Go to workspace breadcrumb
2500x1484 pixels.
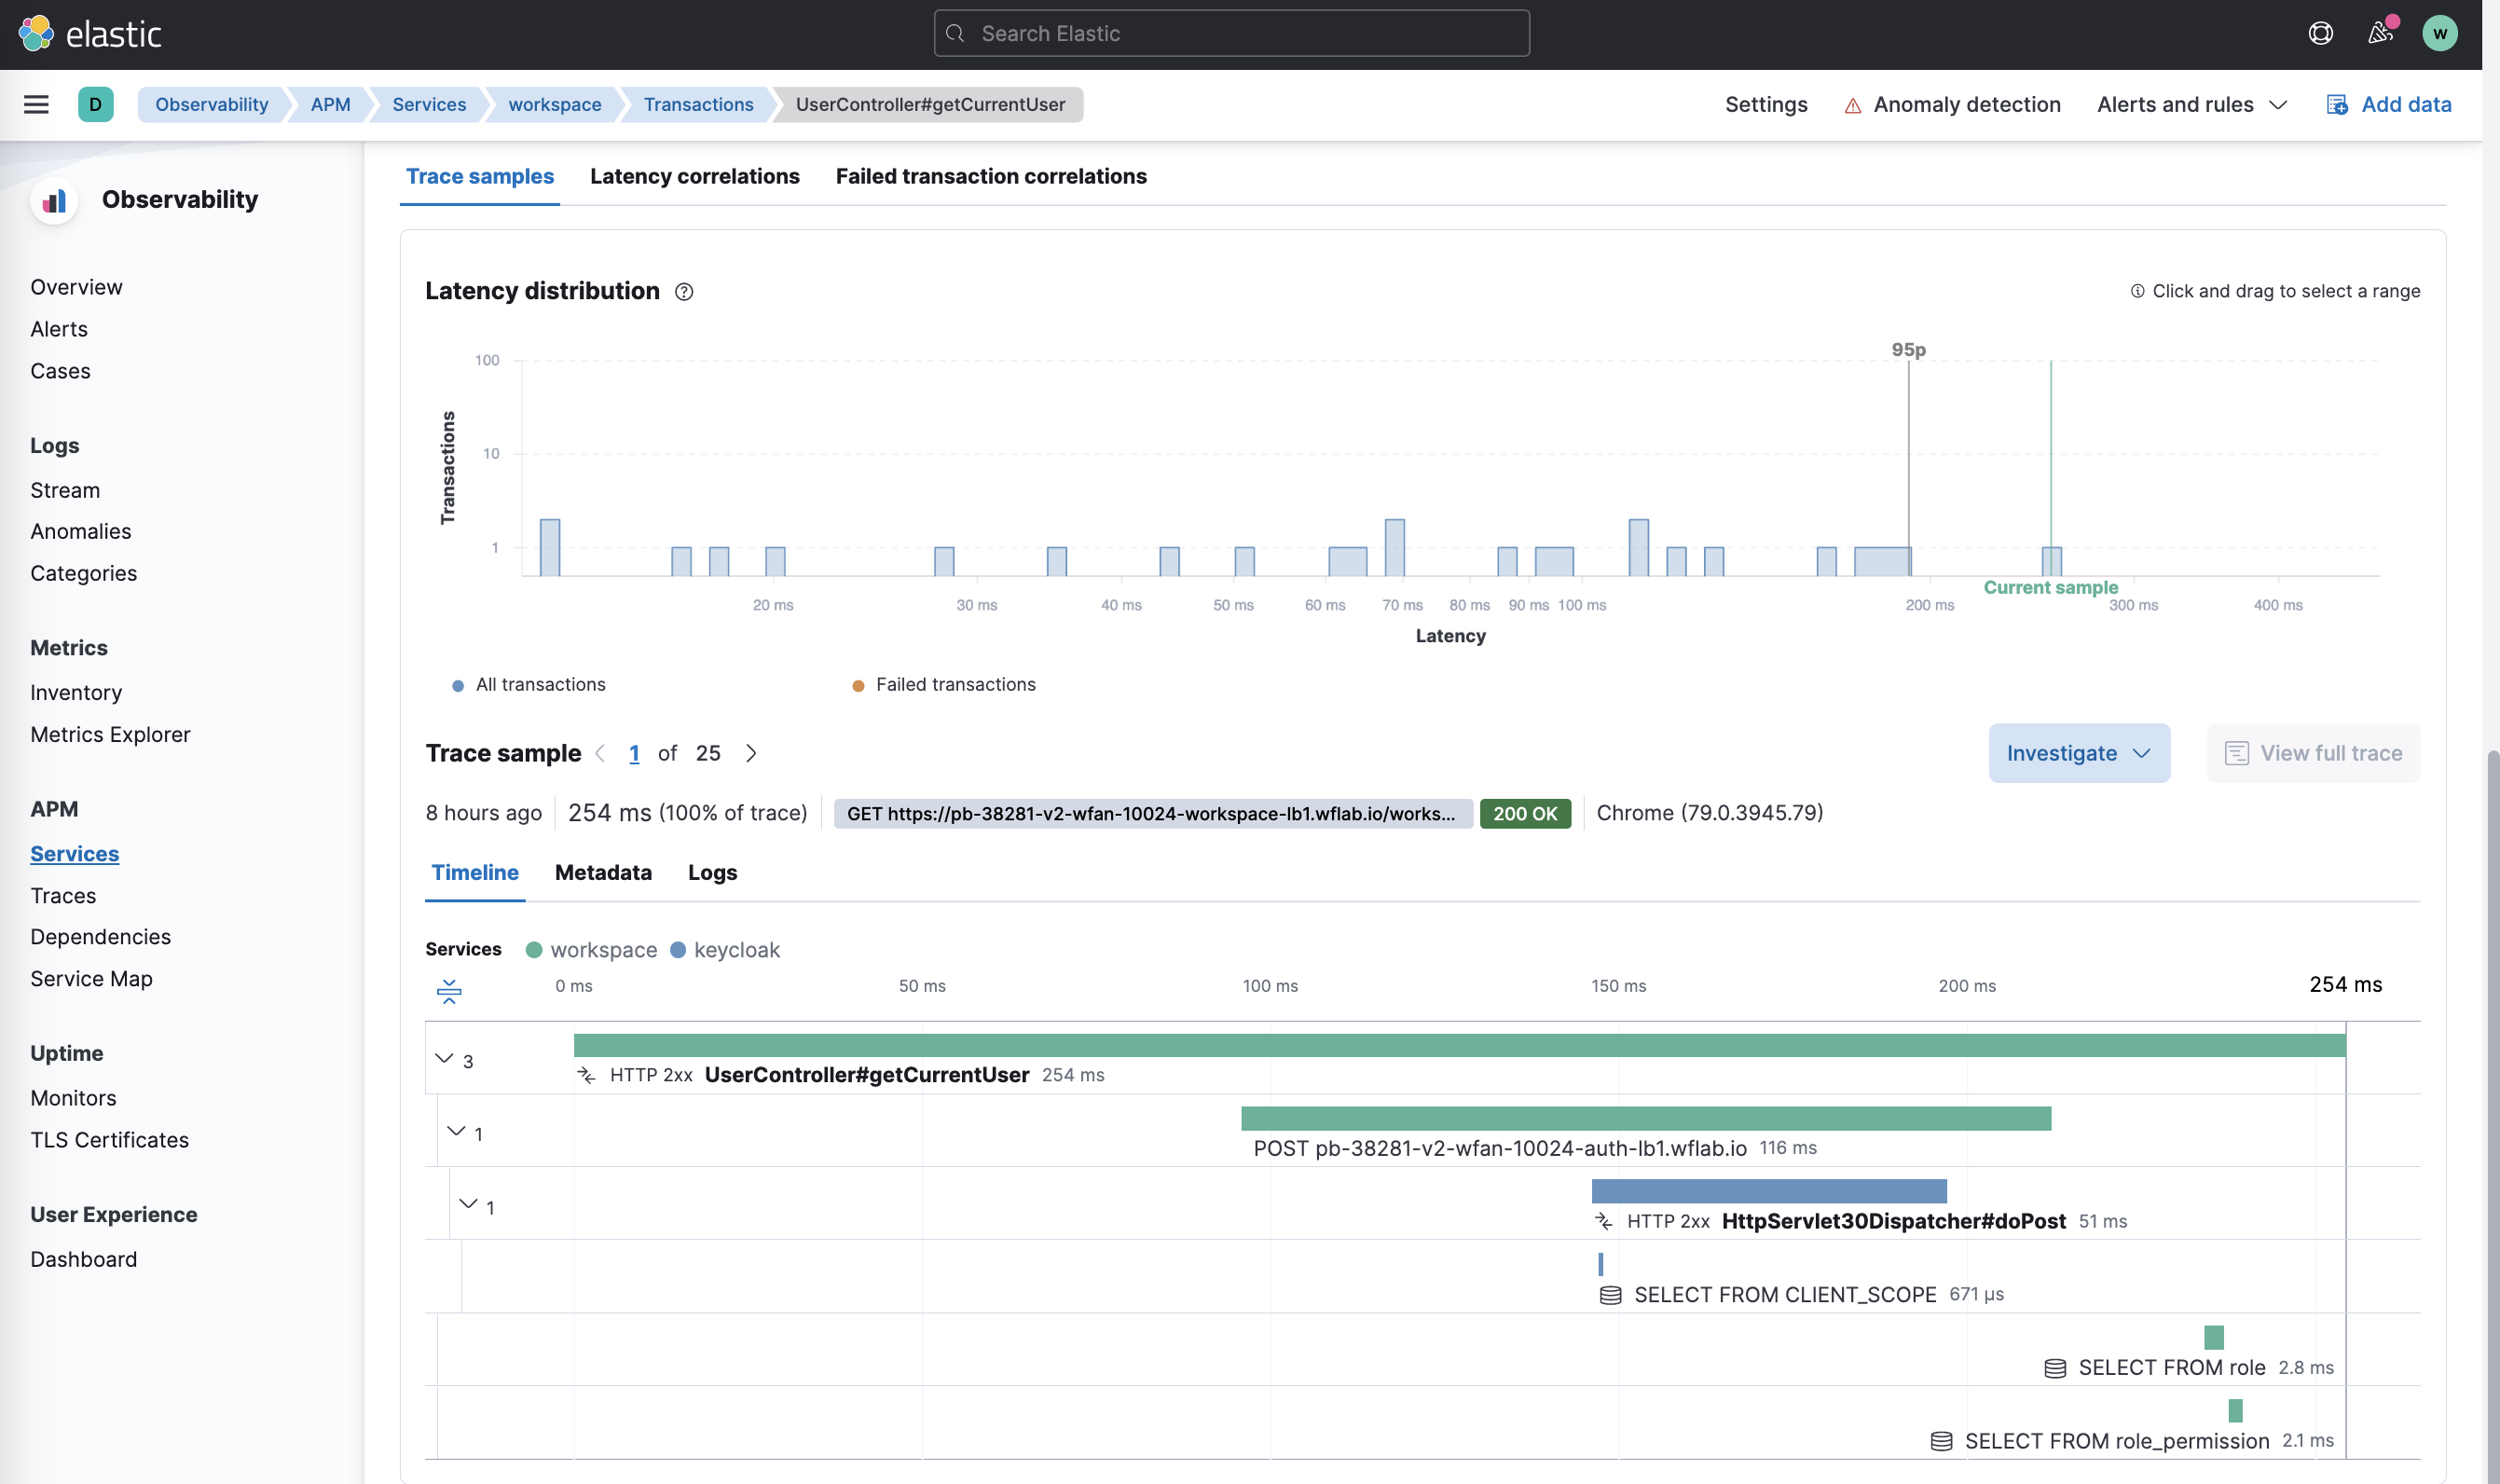coord(555,105)
